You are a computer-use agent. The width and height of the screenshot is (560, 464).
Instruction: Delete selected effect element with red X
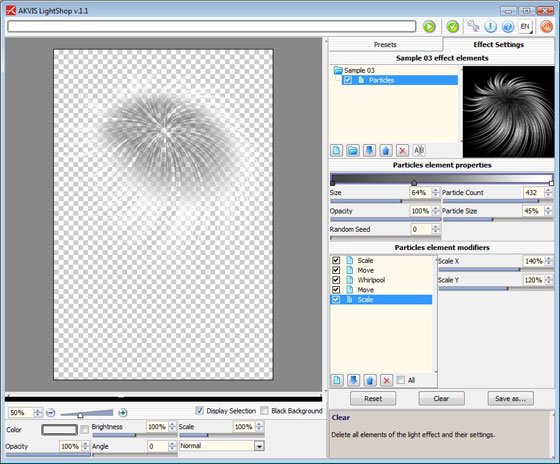(x=402, y=150)
